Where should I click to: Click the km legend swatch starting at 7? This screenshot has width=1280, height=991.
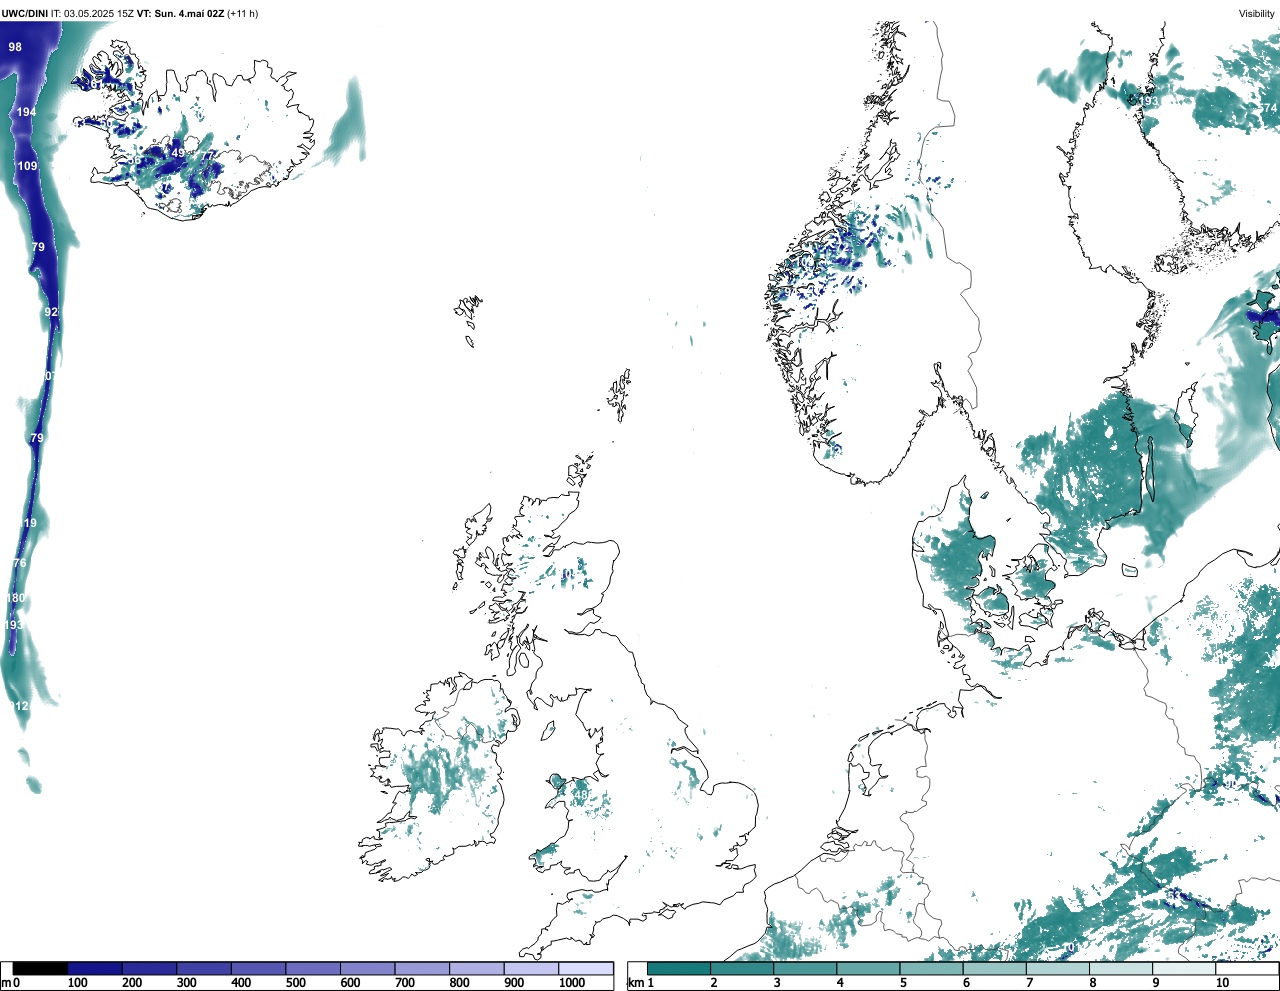tap(1057, 969)
